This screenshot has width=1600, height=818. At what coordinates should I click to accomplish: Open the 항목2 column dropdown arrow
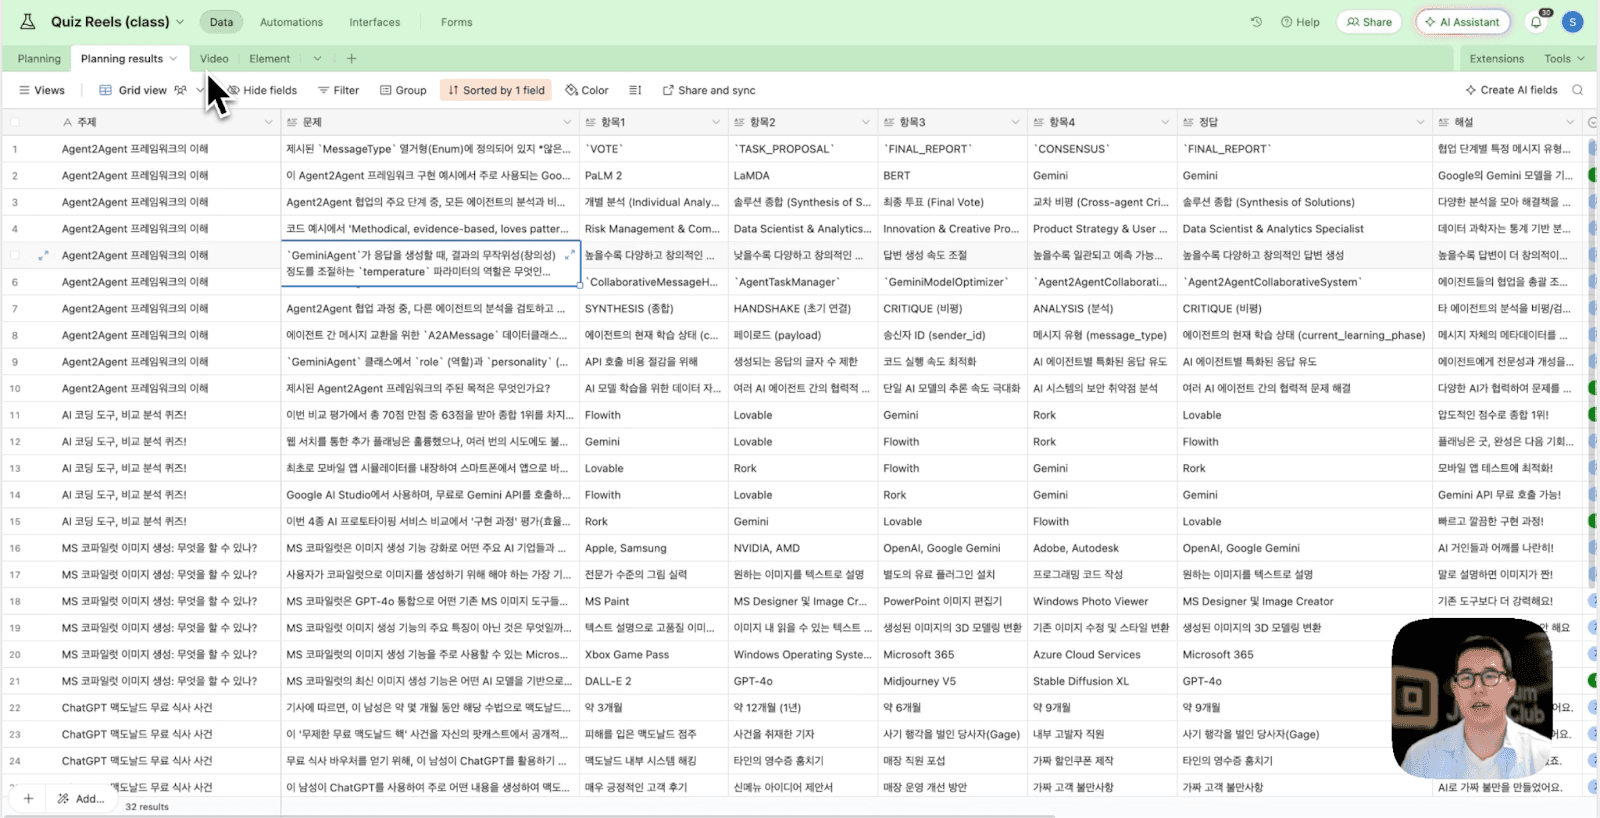[x=865, y=122]
